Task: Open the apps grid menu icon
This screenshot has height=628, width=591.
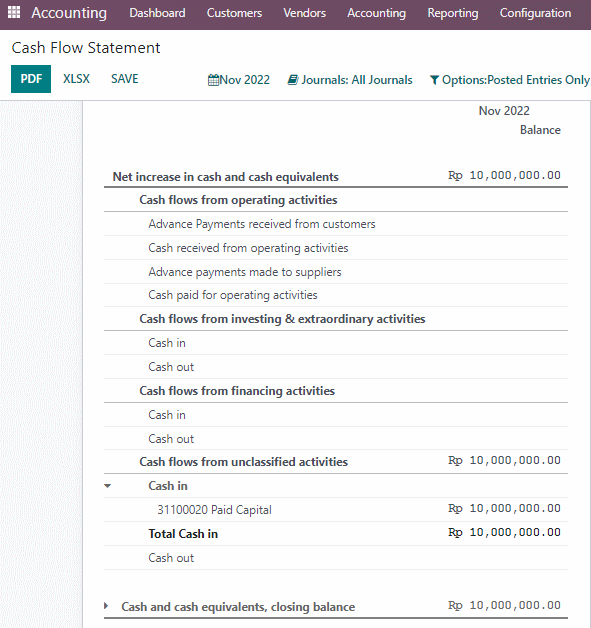Action: click(14, 12)
